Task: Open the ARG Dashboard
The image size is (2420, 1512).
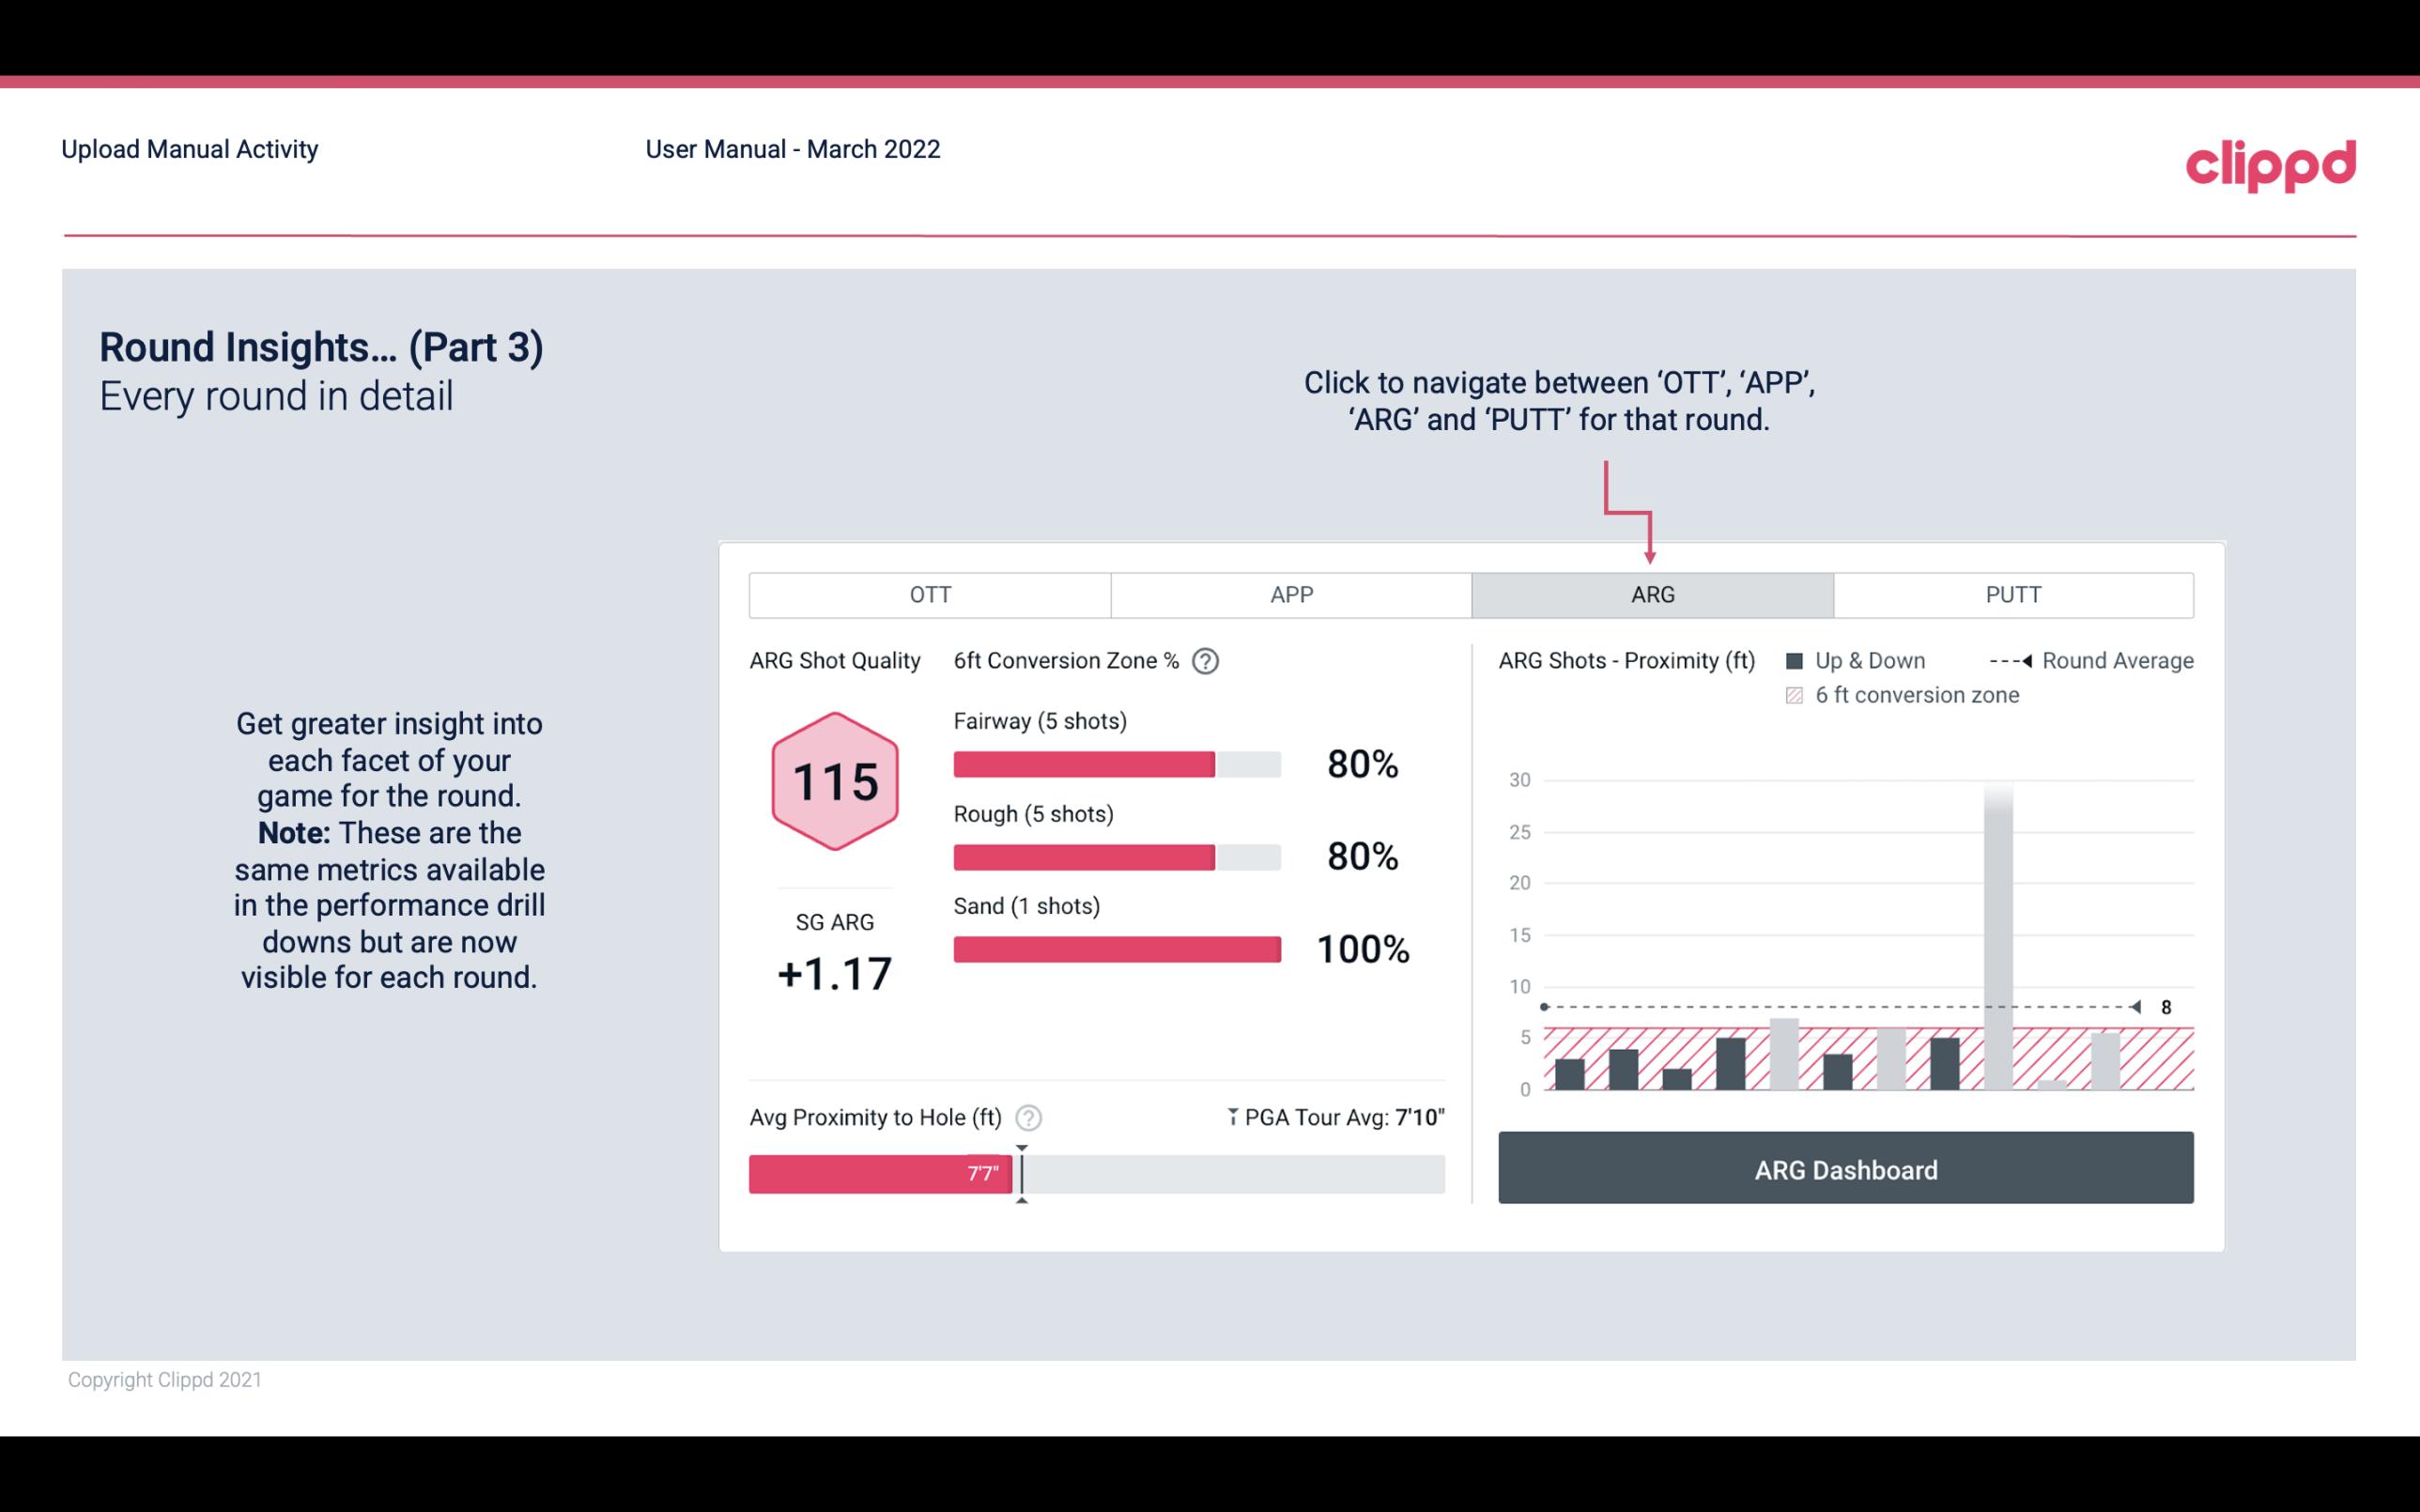Action: pyautogui.click(x=1843, y=1167)
